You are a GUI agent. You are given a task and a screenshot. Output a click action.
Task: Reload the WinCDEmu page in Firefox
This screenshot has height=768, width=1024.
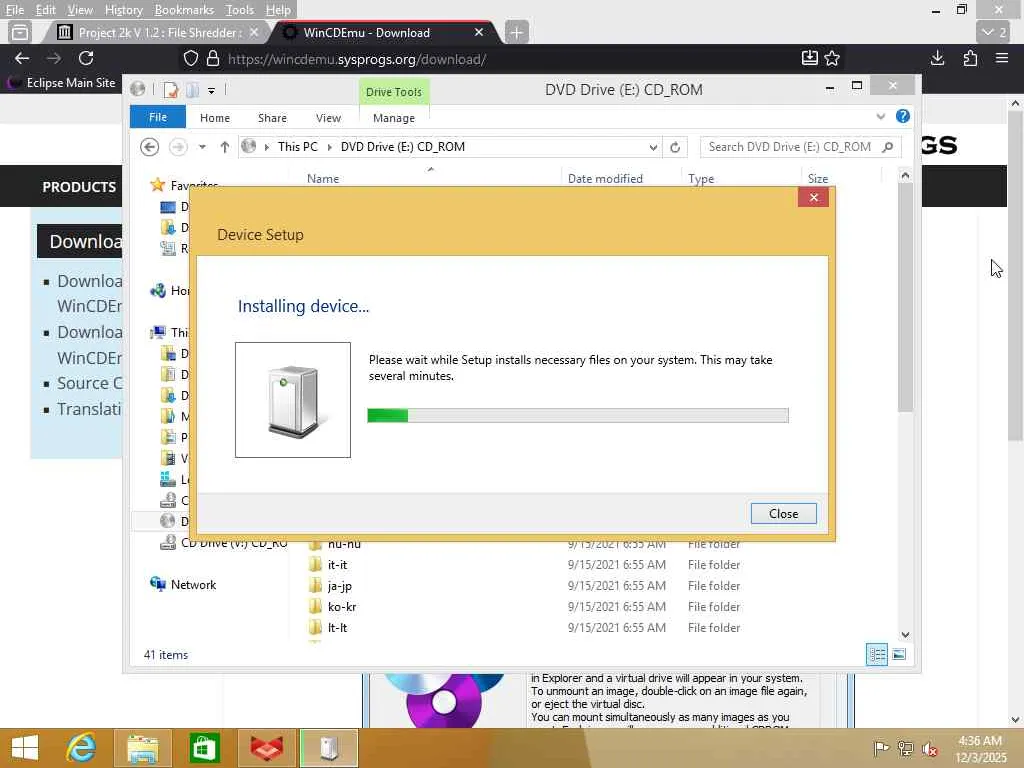pos(86,59)
